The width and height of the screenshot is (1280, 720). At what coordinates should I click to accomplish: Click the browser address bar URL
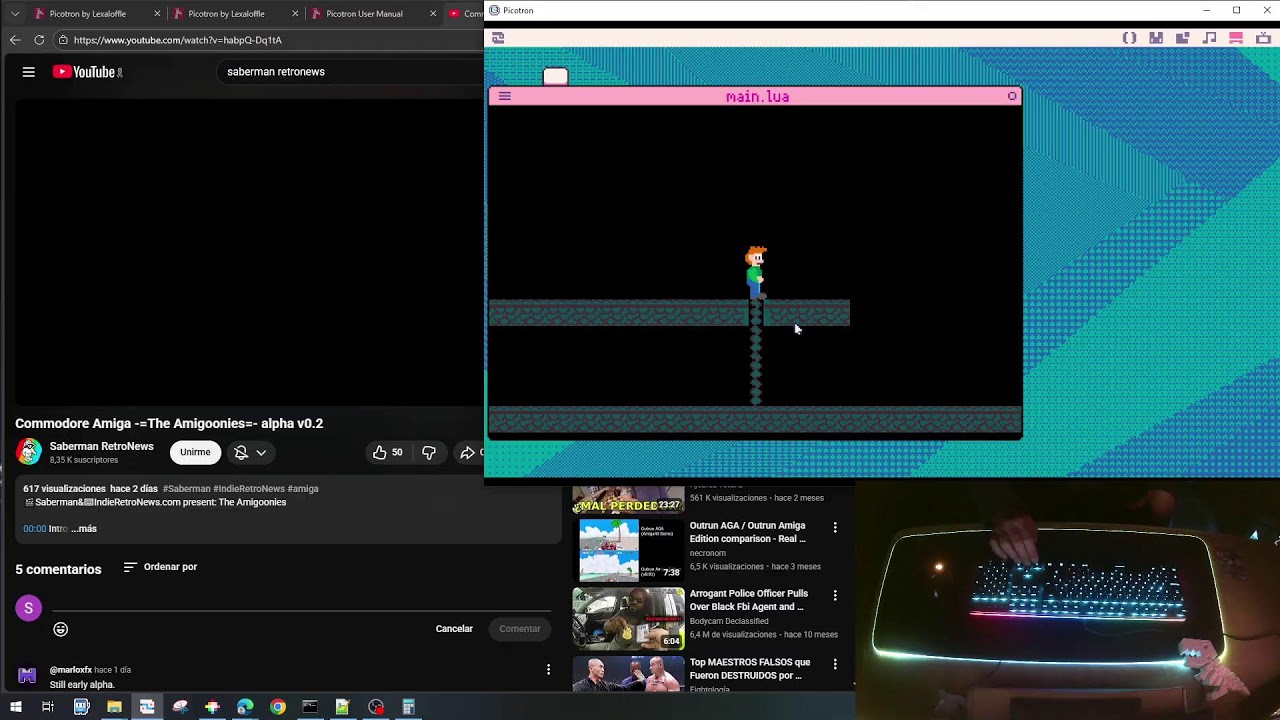pyautogui.click(x=178, y=40)
